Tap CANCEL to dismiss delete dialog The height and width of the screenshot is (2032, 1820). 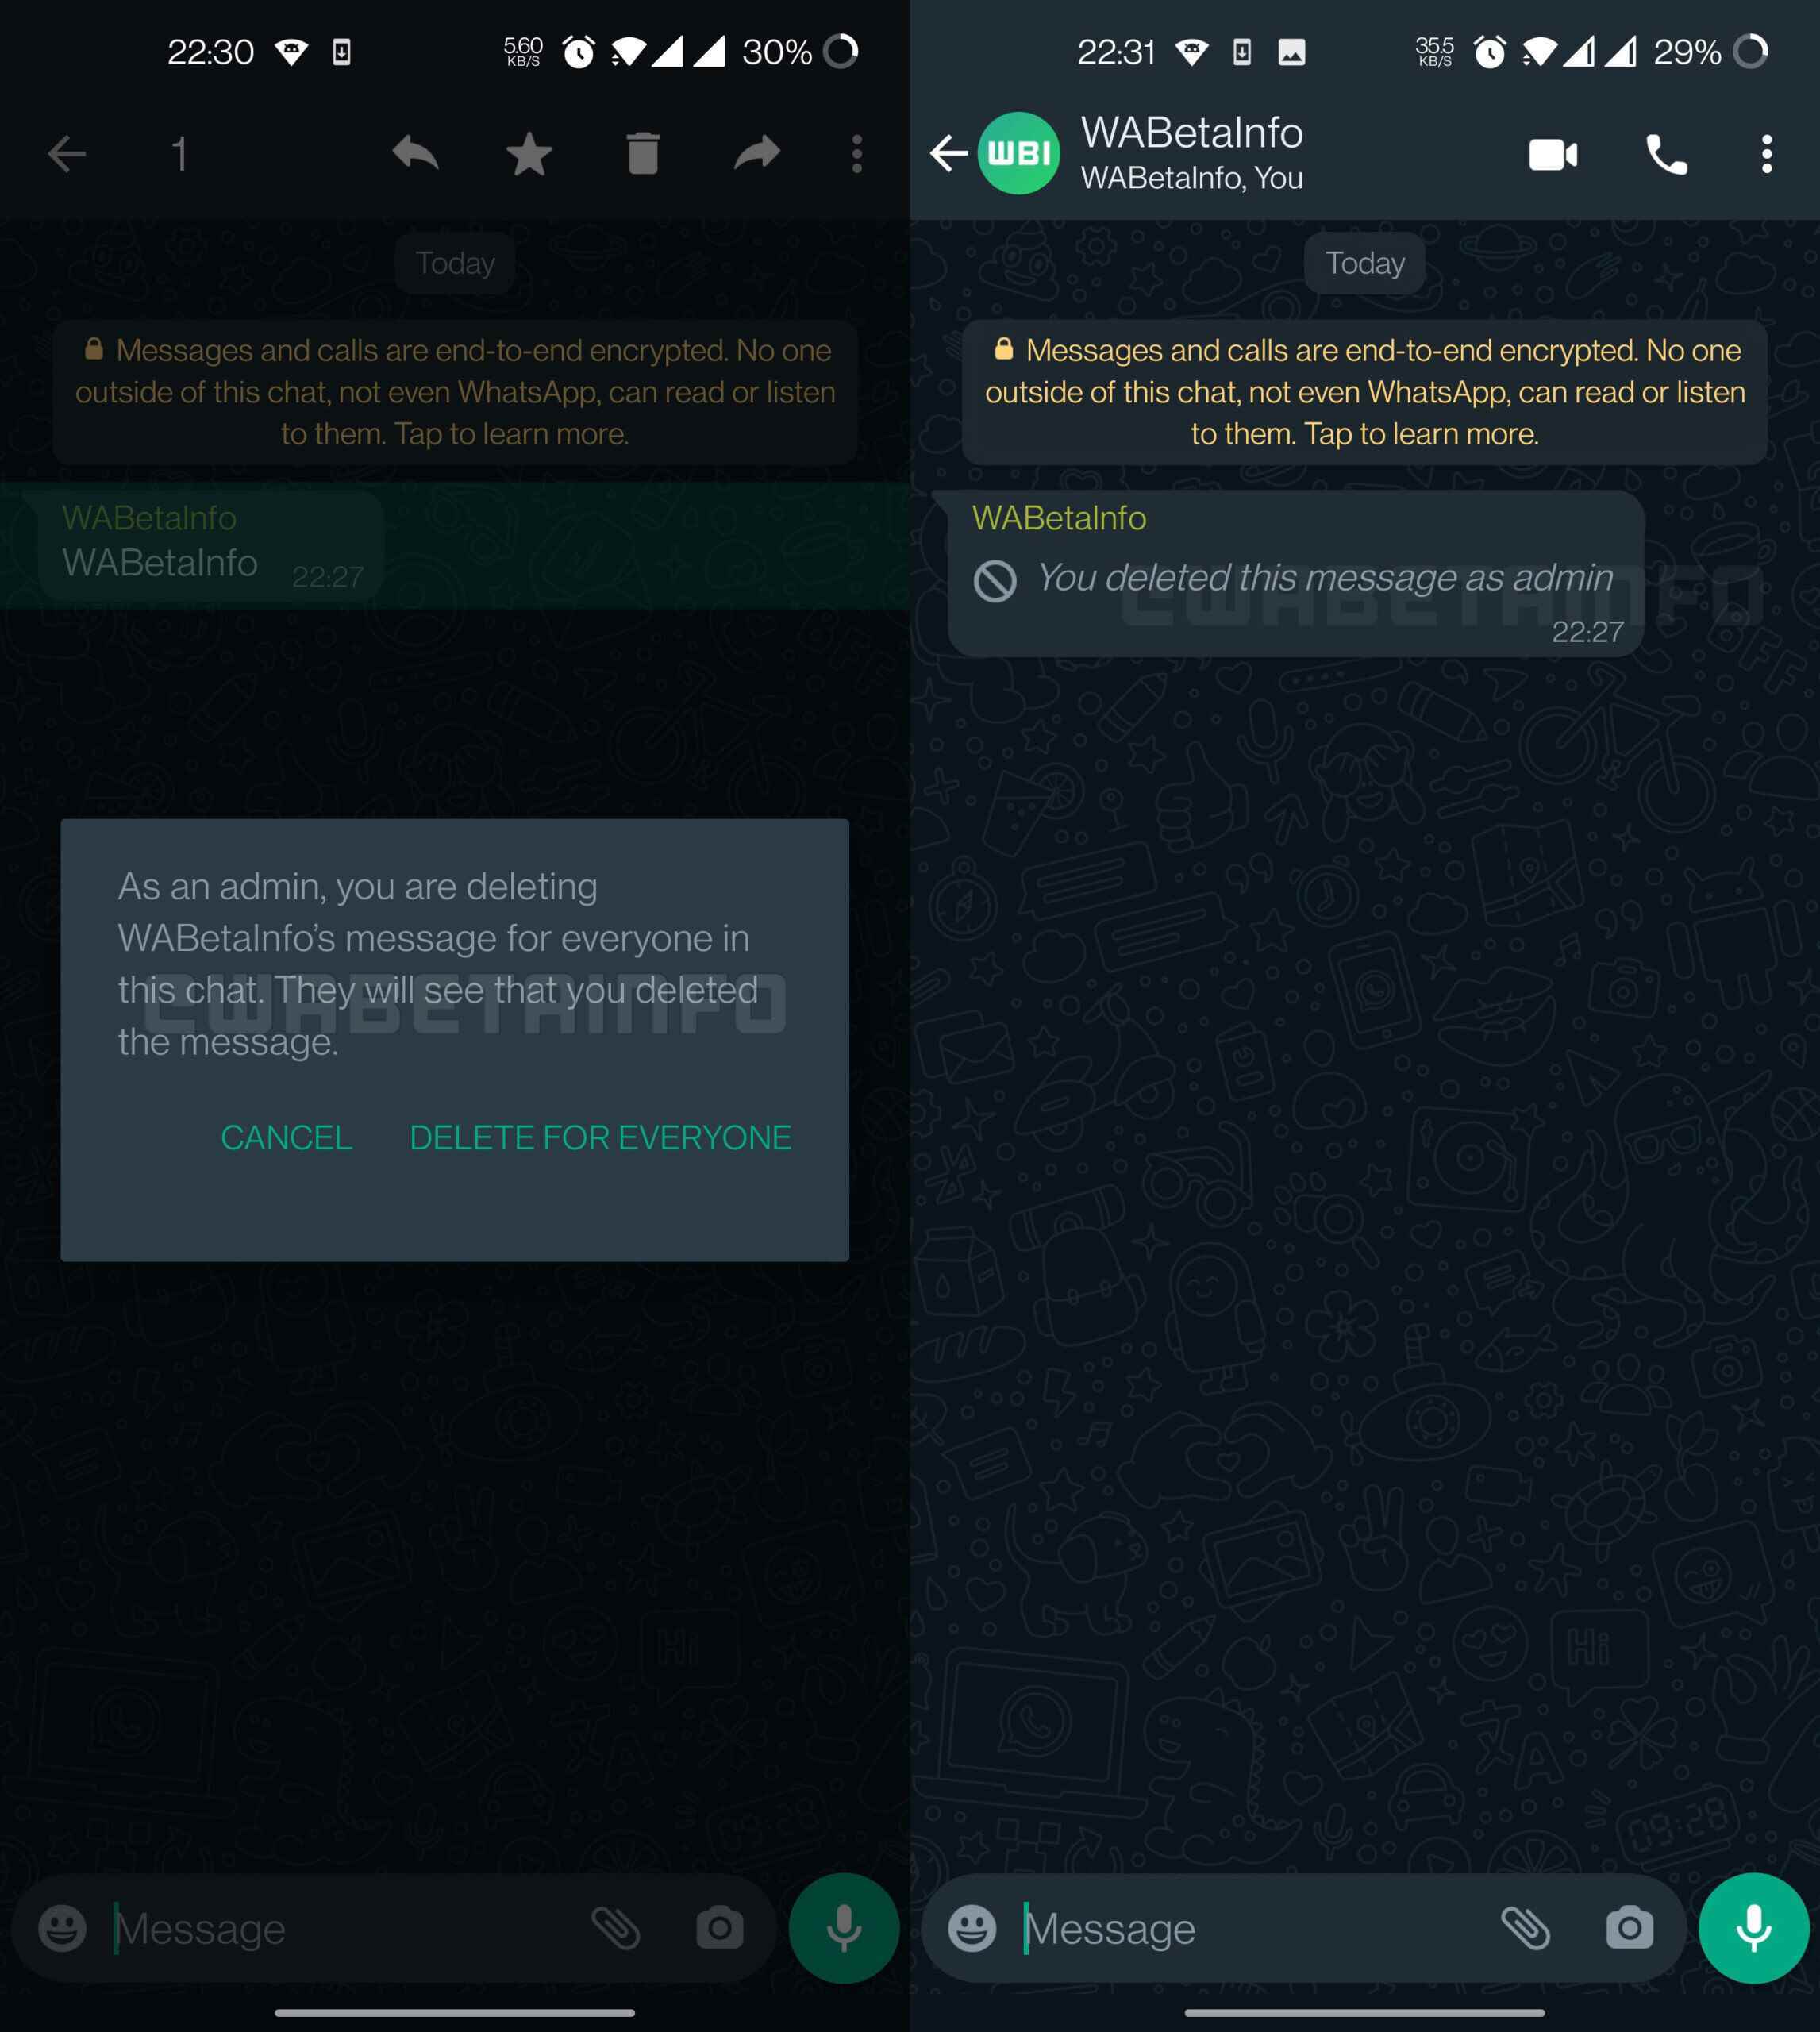click(x=287, y=1137)
